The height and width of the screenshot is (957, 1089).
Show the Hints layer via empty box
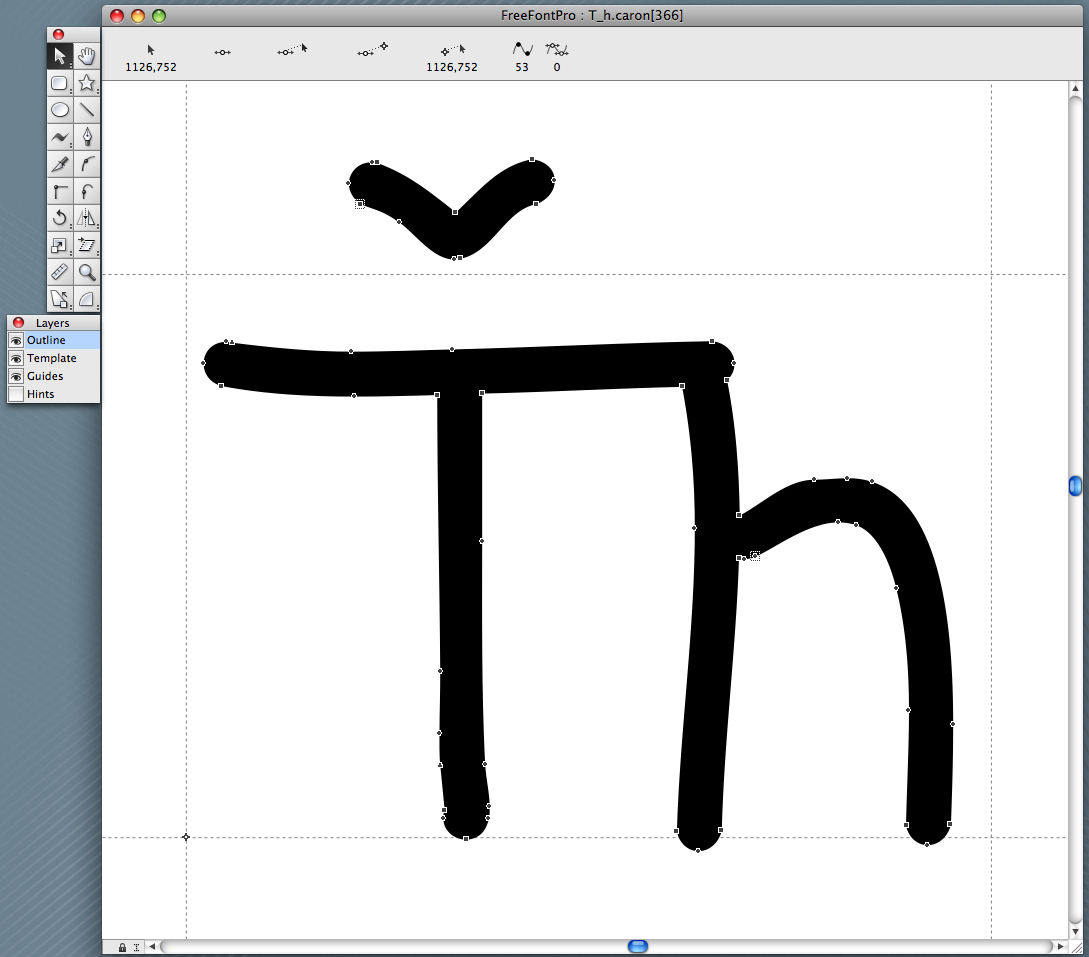click(16, 394)
